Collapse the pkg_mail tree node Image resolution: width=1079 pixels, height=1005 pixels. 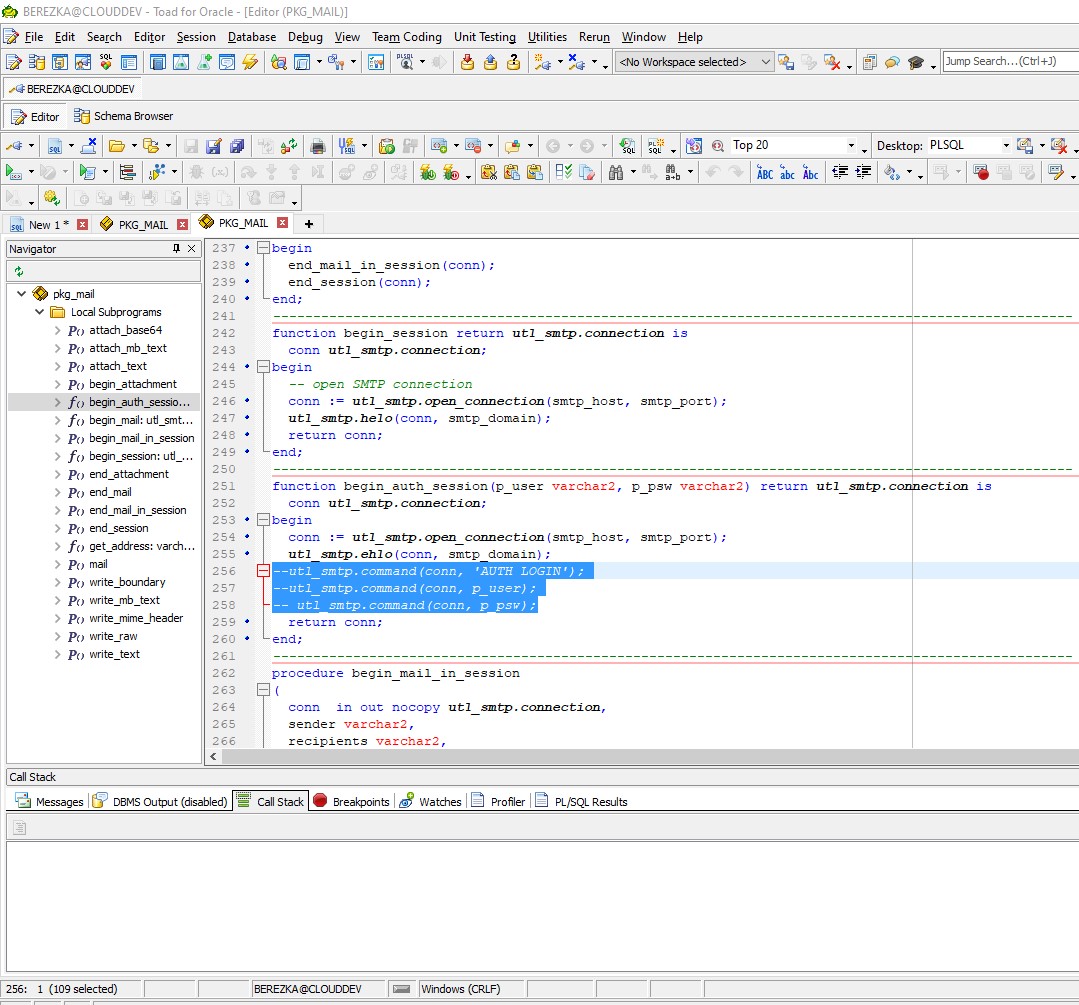21,294
